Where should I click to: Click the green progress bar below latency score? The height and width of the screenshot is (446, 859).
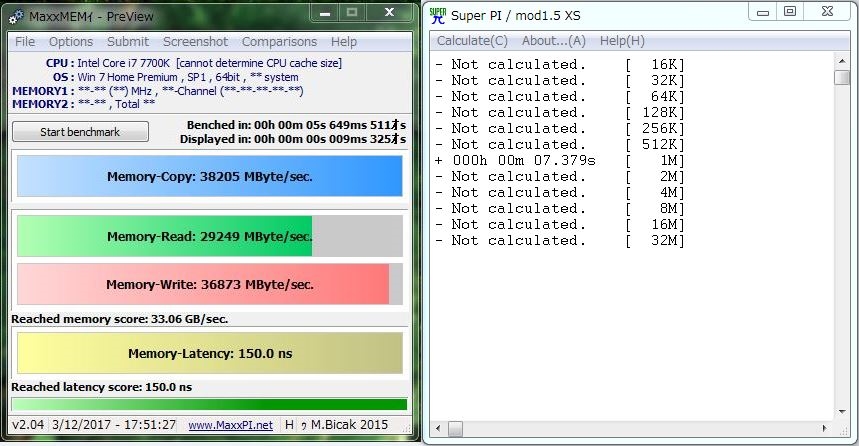209,404
